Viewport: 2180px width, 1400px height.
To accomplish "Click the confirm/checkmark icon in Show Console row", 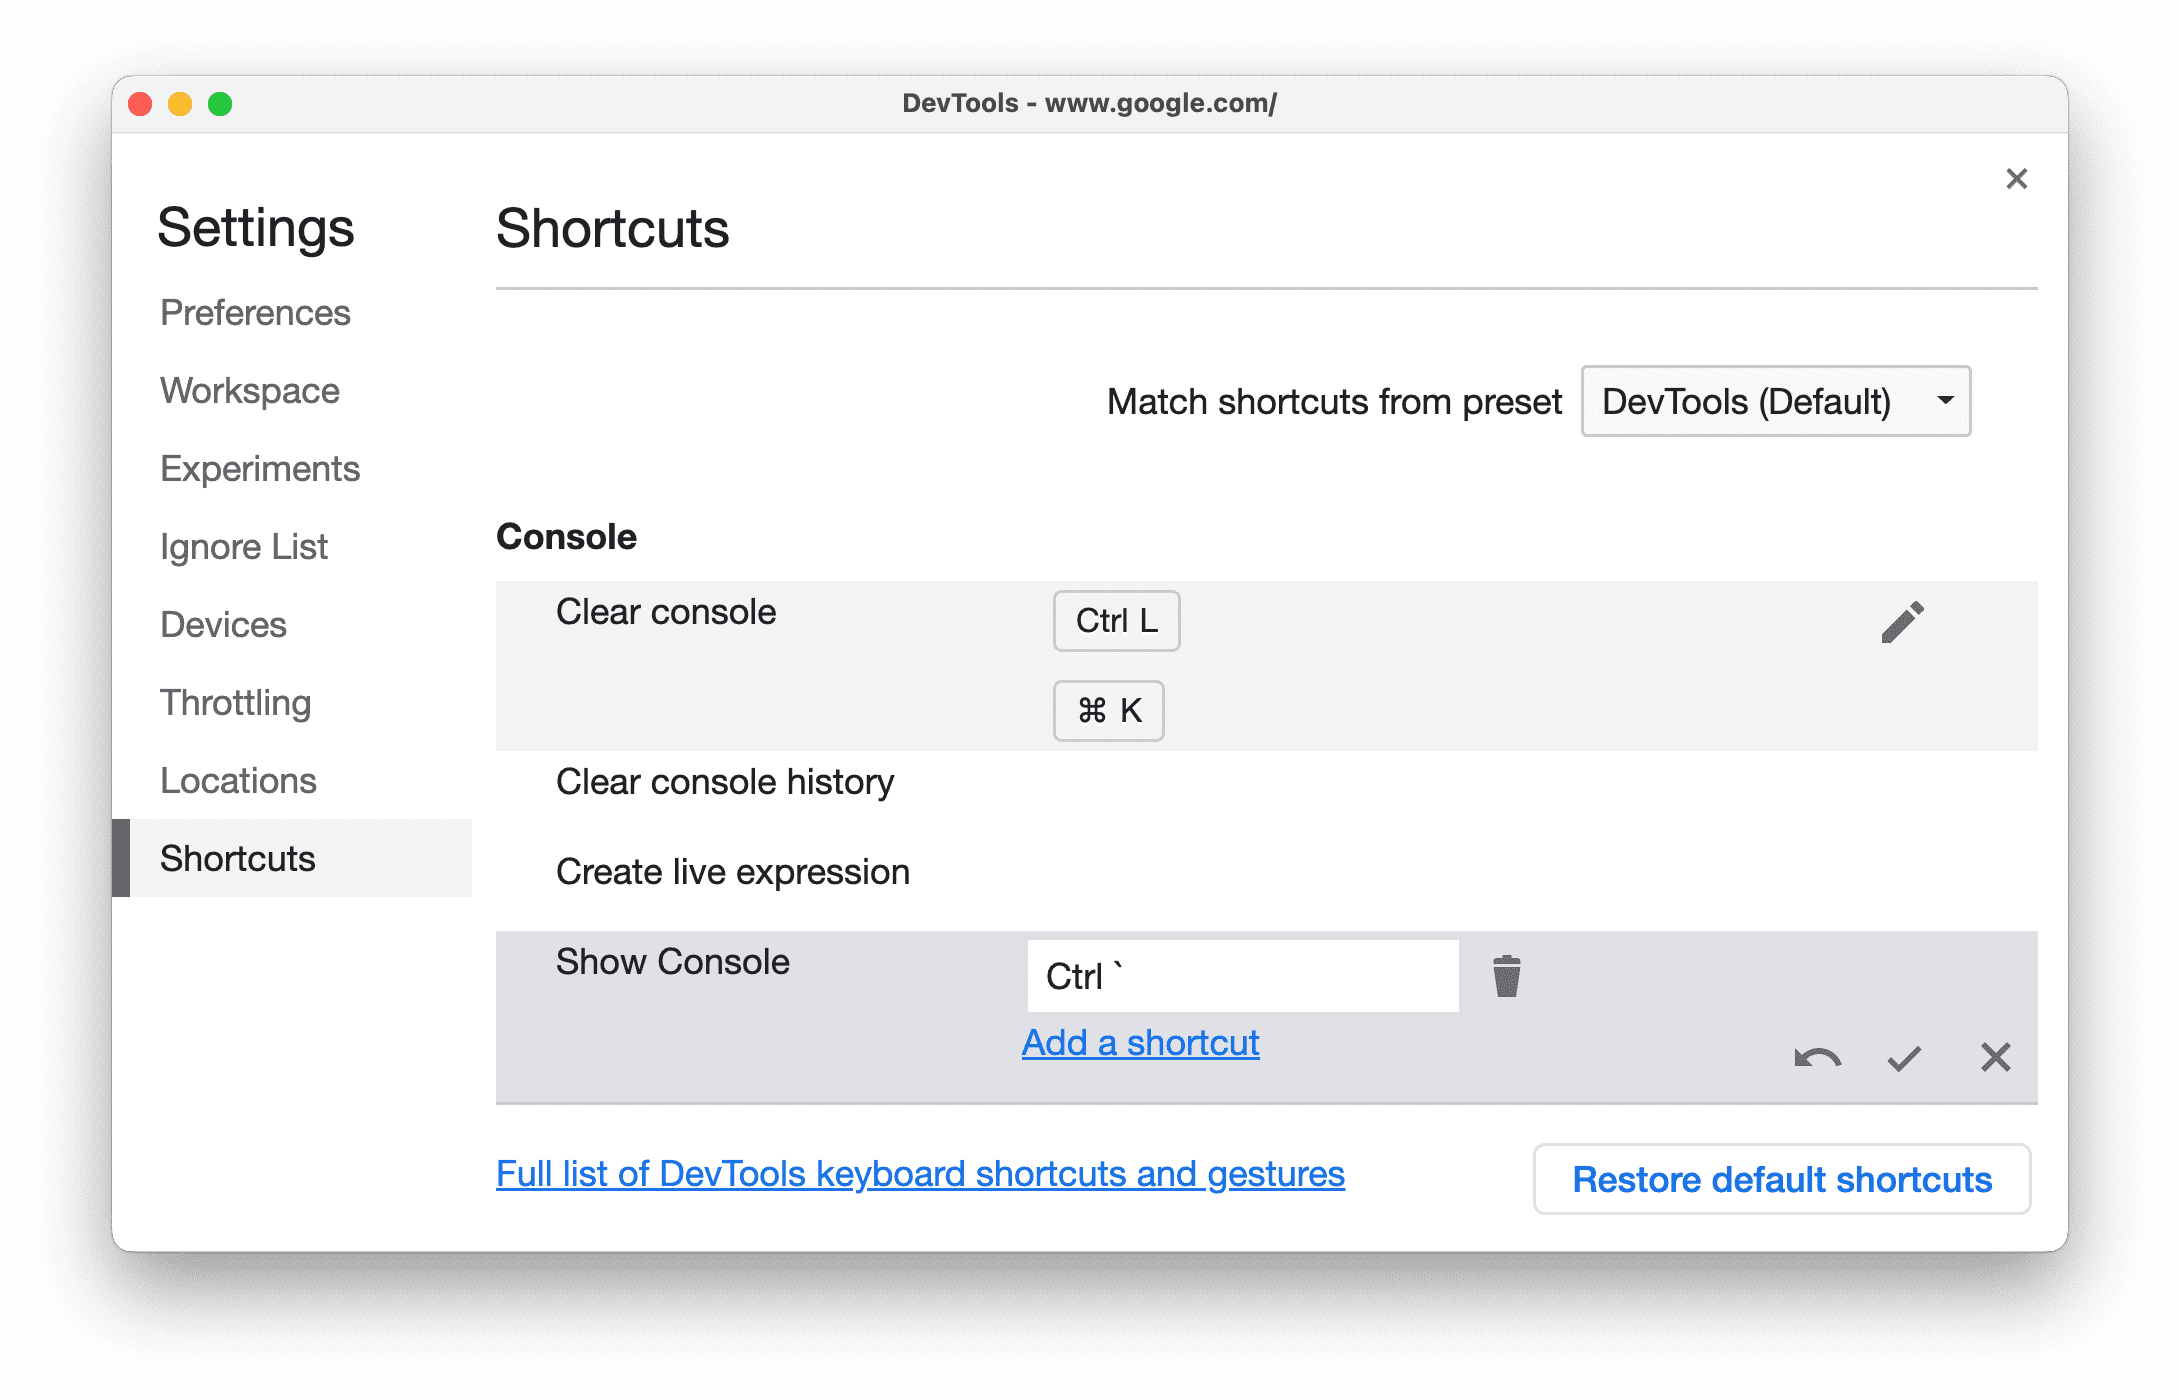I will [x=1900, y=1055].
